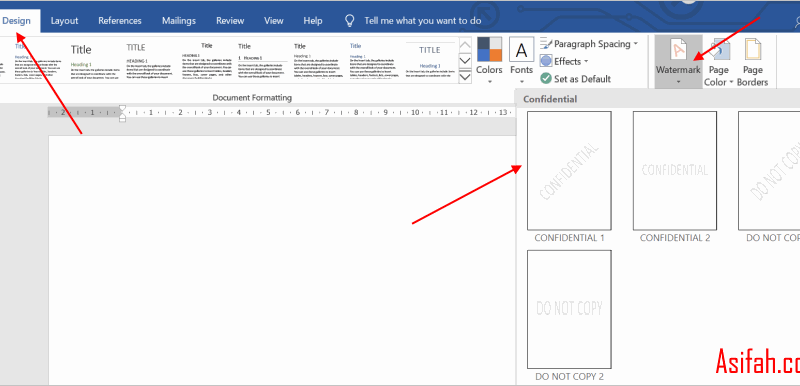Screen dimensions: 800x386
Task: Click Set as Default
Action: click(575, 79)
